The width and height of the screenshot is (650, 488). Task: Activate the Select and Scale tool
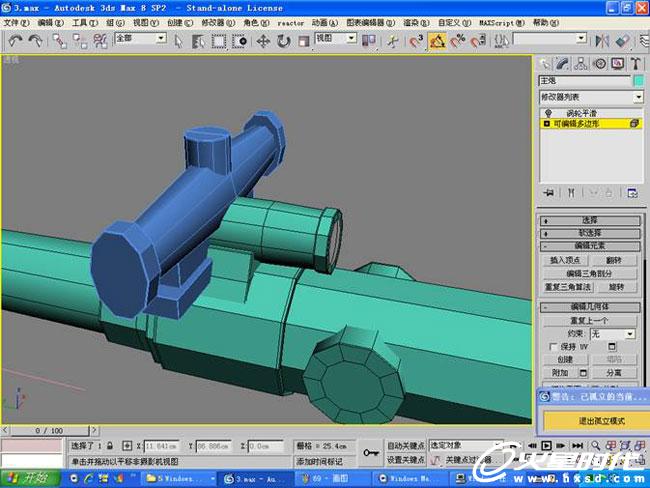(304, 41)
